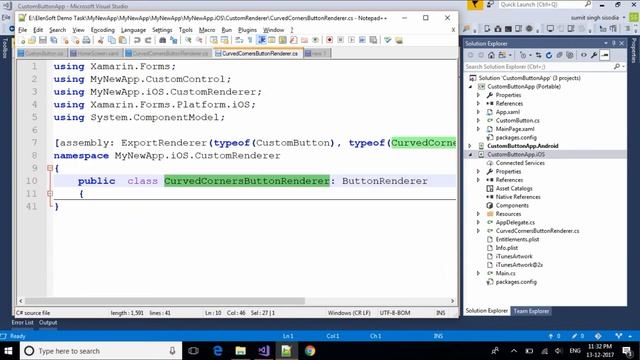Open Properties wrench icon in Solution Explorer toolbar
The width and height of the screenshot is (640, 360).
594,55
